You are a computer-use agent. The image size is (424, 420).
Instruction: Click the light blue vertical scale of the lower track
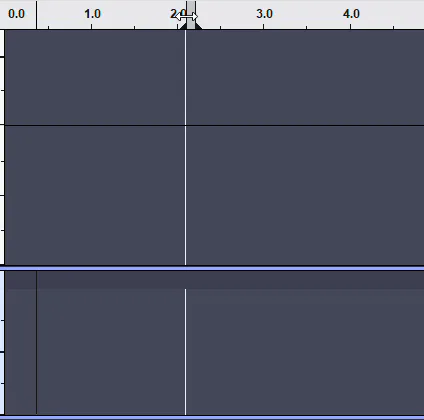tap(2, 343)
